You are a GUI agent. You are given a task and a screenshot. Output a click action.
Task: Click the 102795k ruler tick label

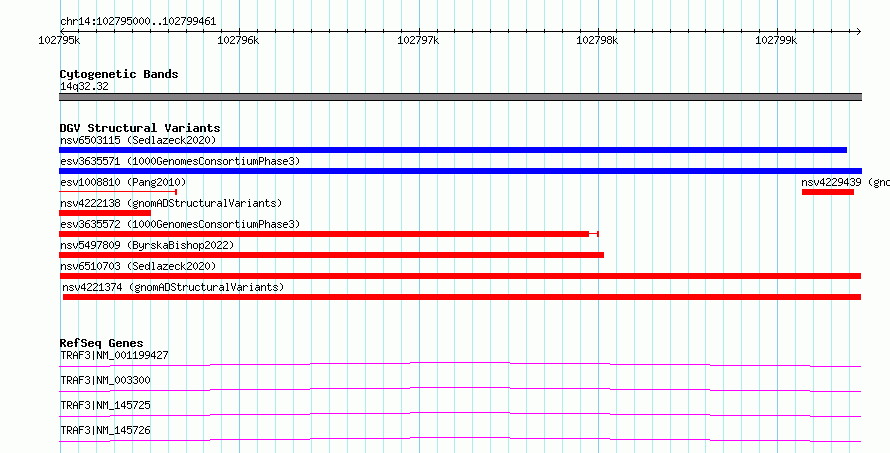pyautogui.click(x=59, y=40)
